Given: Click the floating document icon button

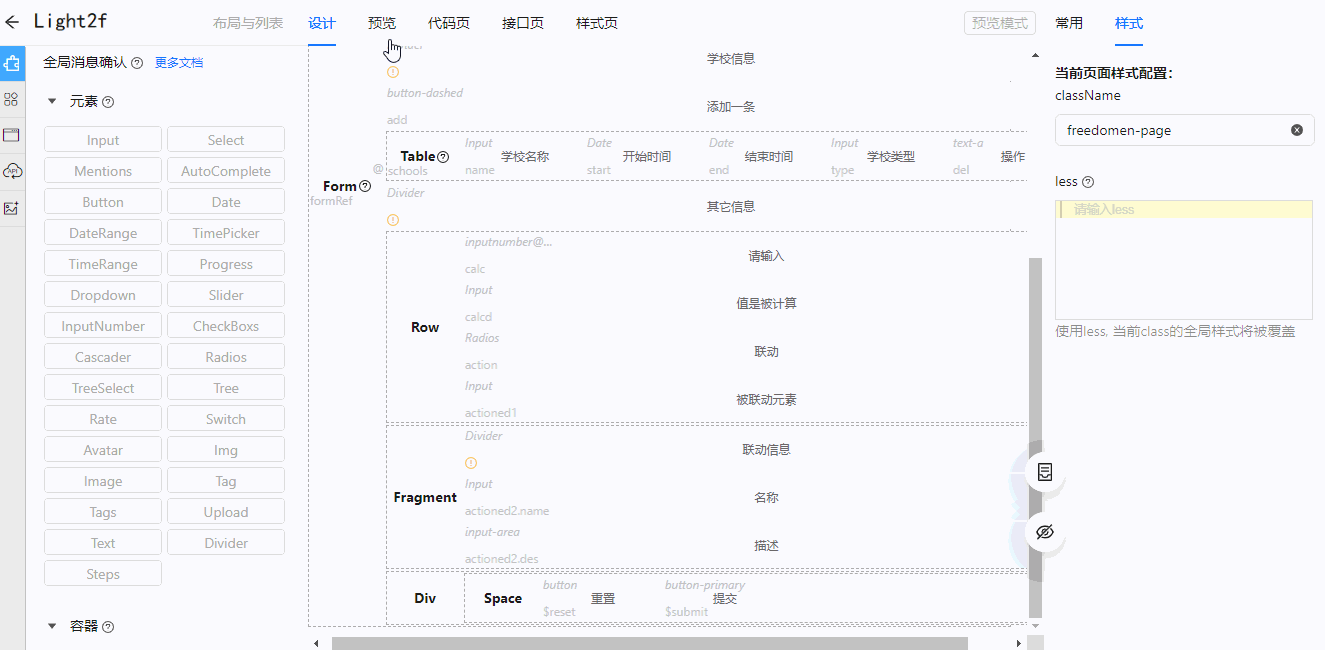Looking at the screenshot, I should point(1045,472).
